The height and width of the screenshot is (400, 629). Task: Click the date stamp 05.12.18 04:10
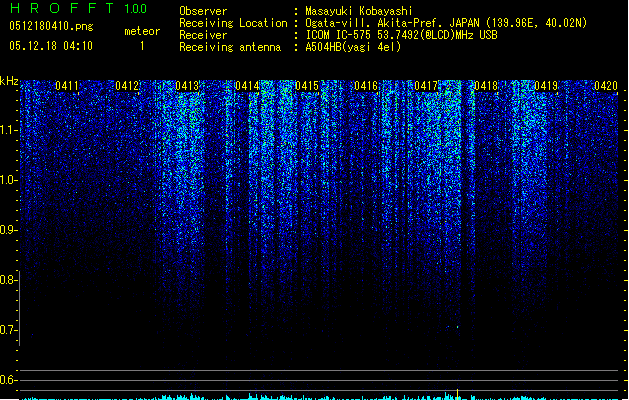click(x=51, y=46)
